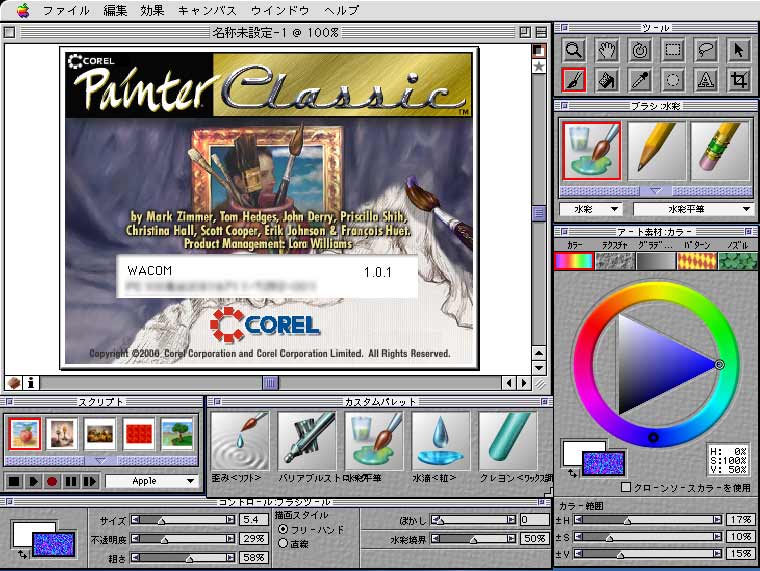This screenshot has height=571, width=760.
Task: Open the 効果 menu
Action: point(152,10)
